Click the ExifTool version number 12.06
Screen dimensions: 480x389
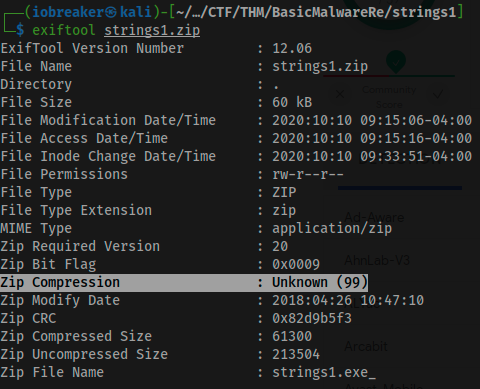[x=292, y=49]
